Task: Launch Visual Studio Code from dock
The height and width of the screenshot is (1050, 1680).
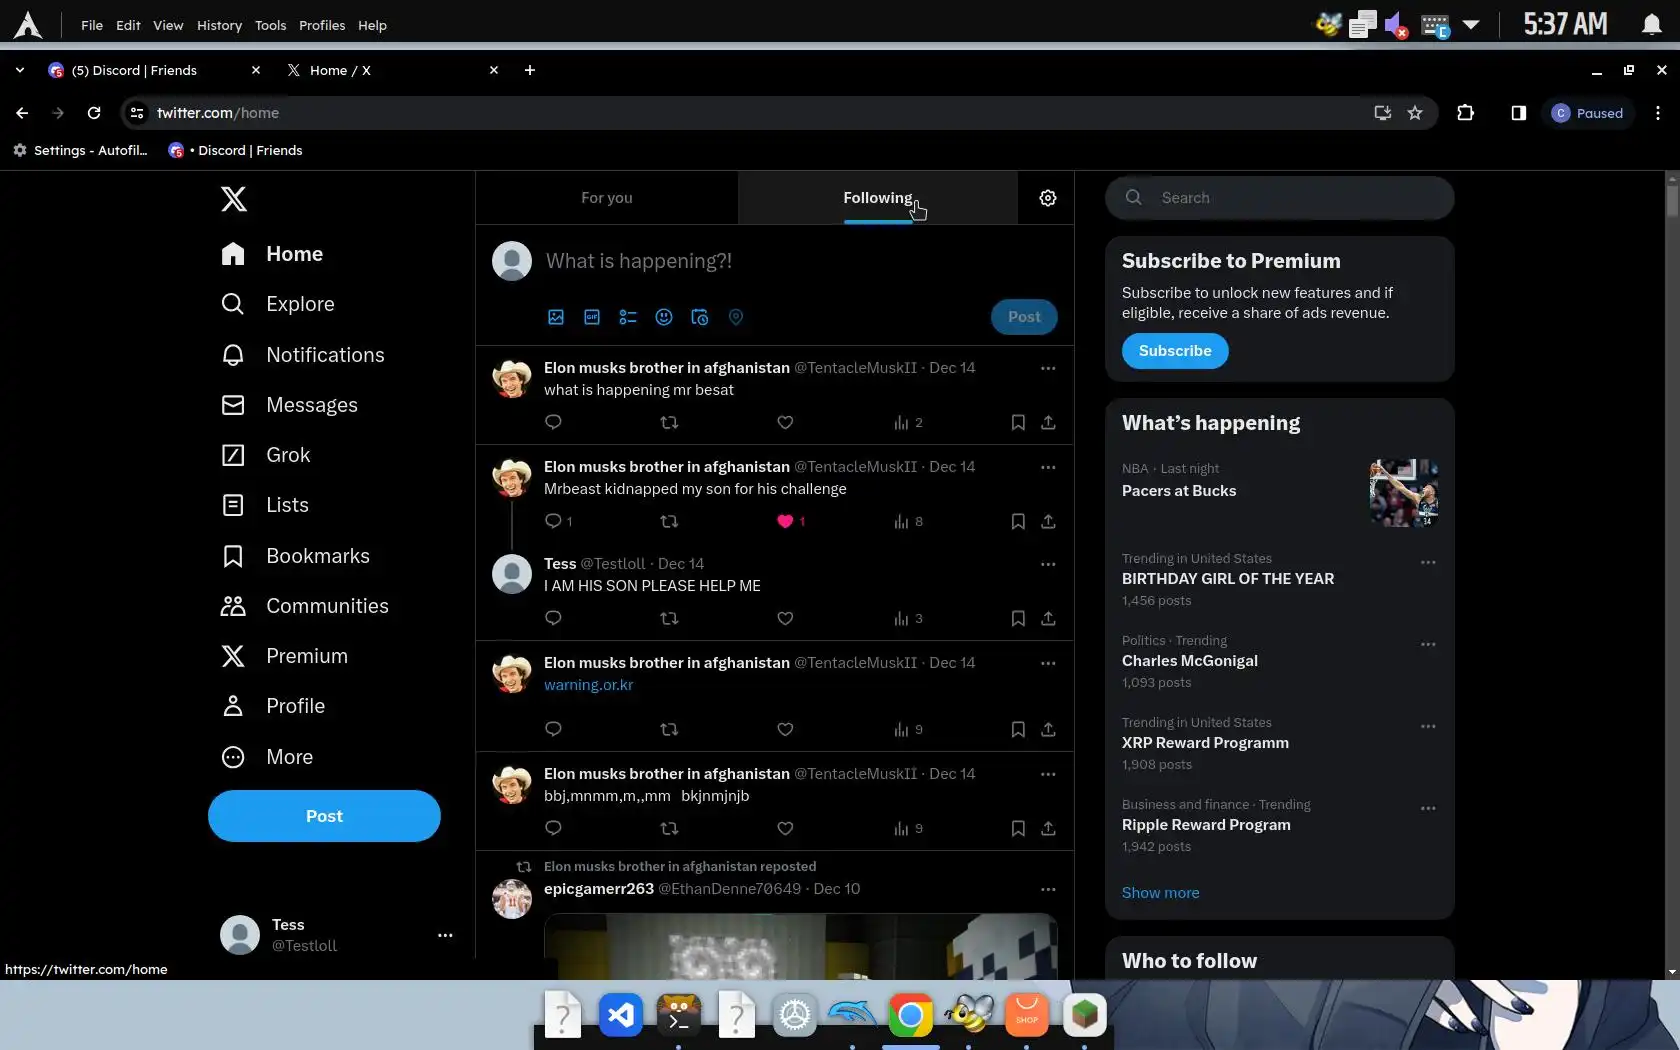Action: tap(621, 1016)
